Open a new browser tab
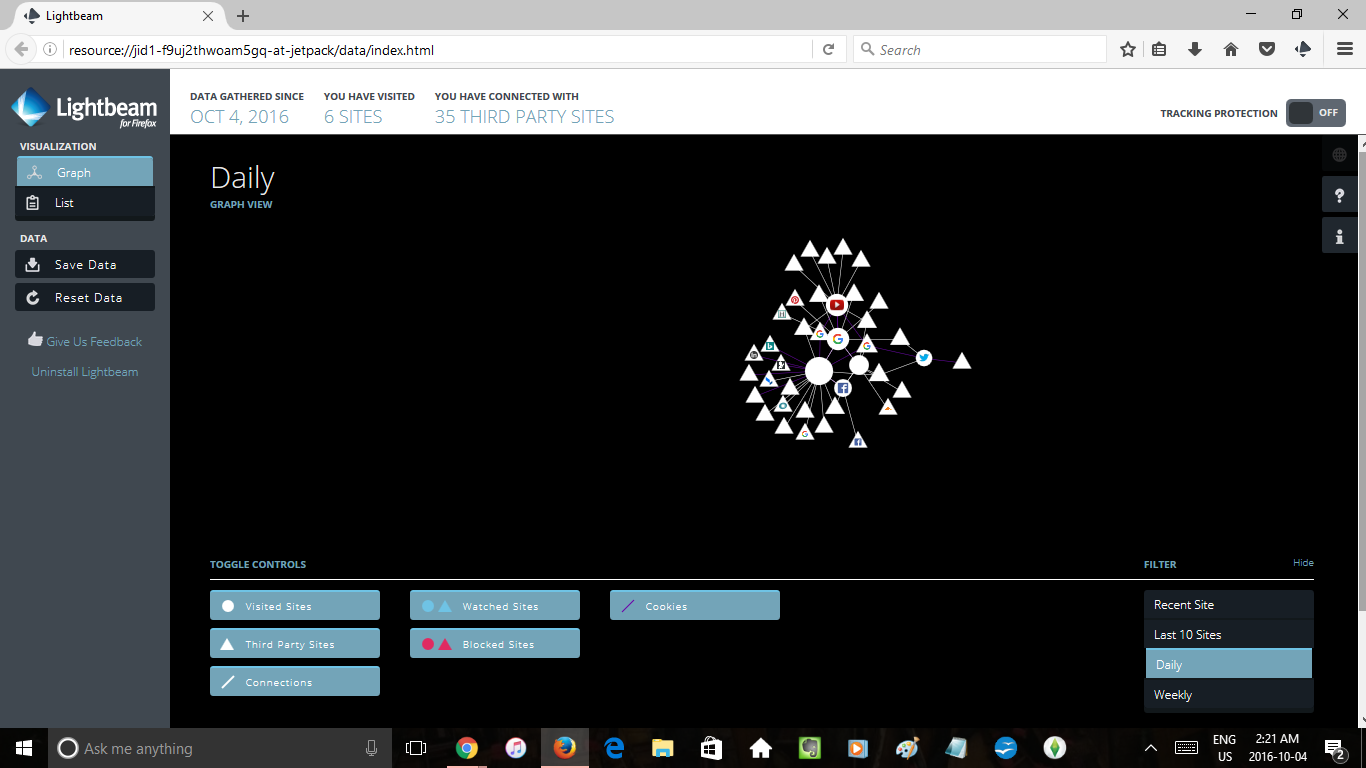The image size is (1366, 768). pos(243,16)
